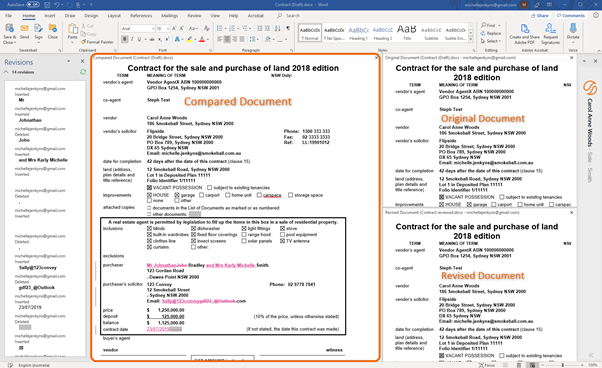The height and width of the screenshot is (368, 602).
Task: Click the Share button
Action: (540, 16)
